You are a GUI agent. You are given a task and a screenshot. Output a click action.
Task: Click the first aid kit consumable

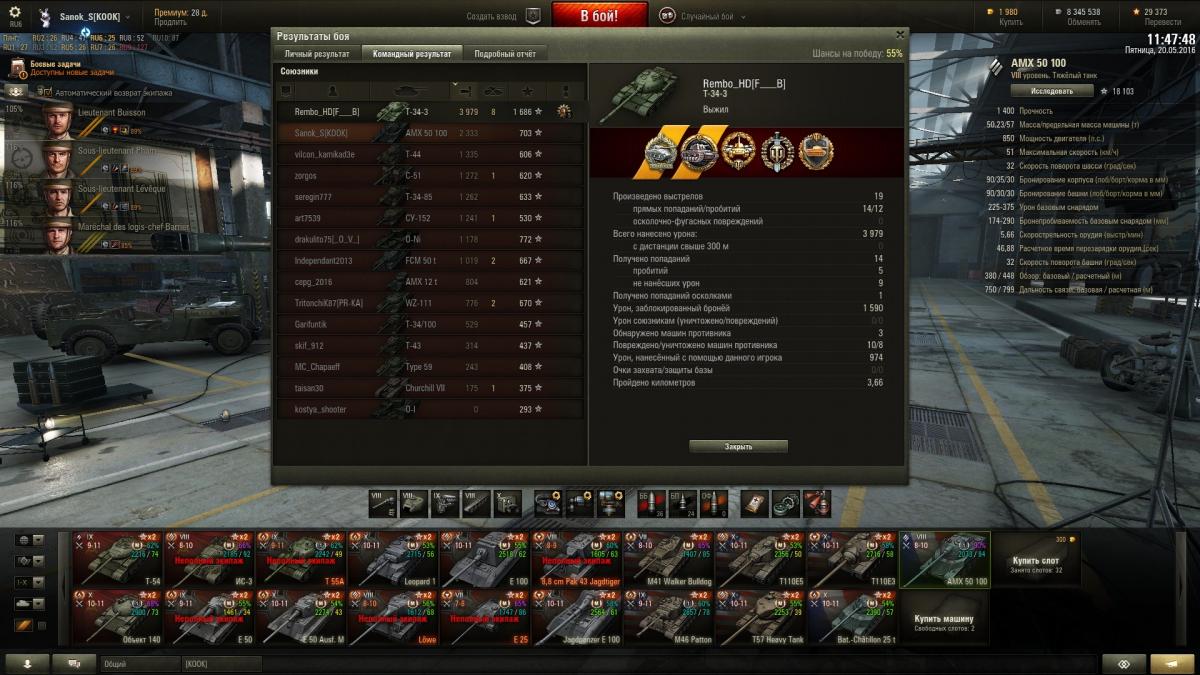pyautogui.click(x=755, y=502)
